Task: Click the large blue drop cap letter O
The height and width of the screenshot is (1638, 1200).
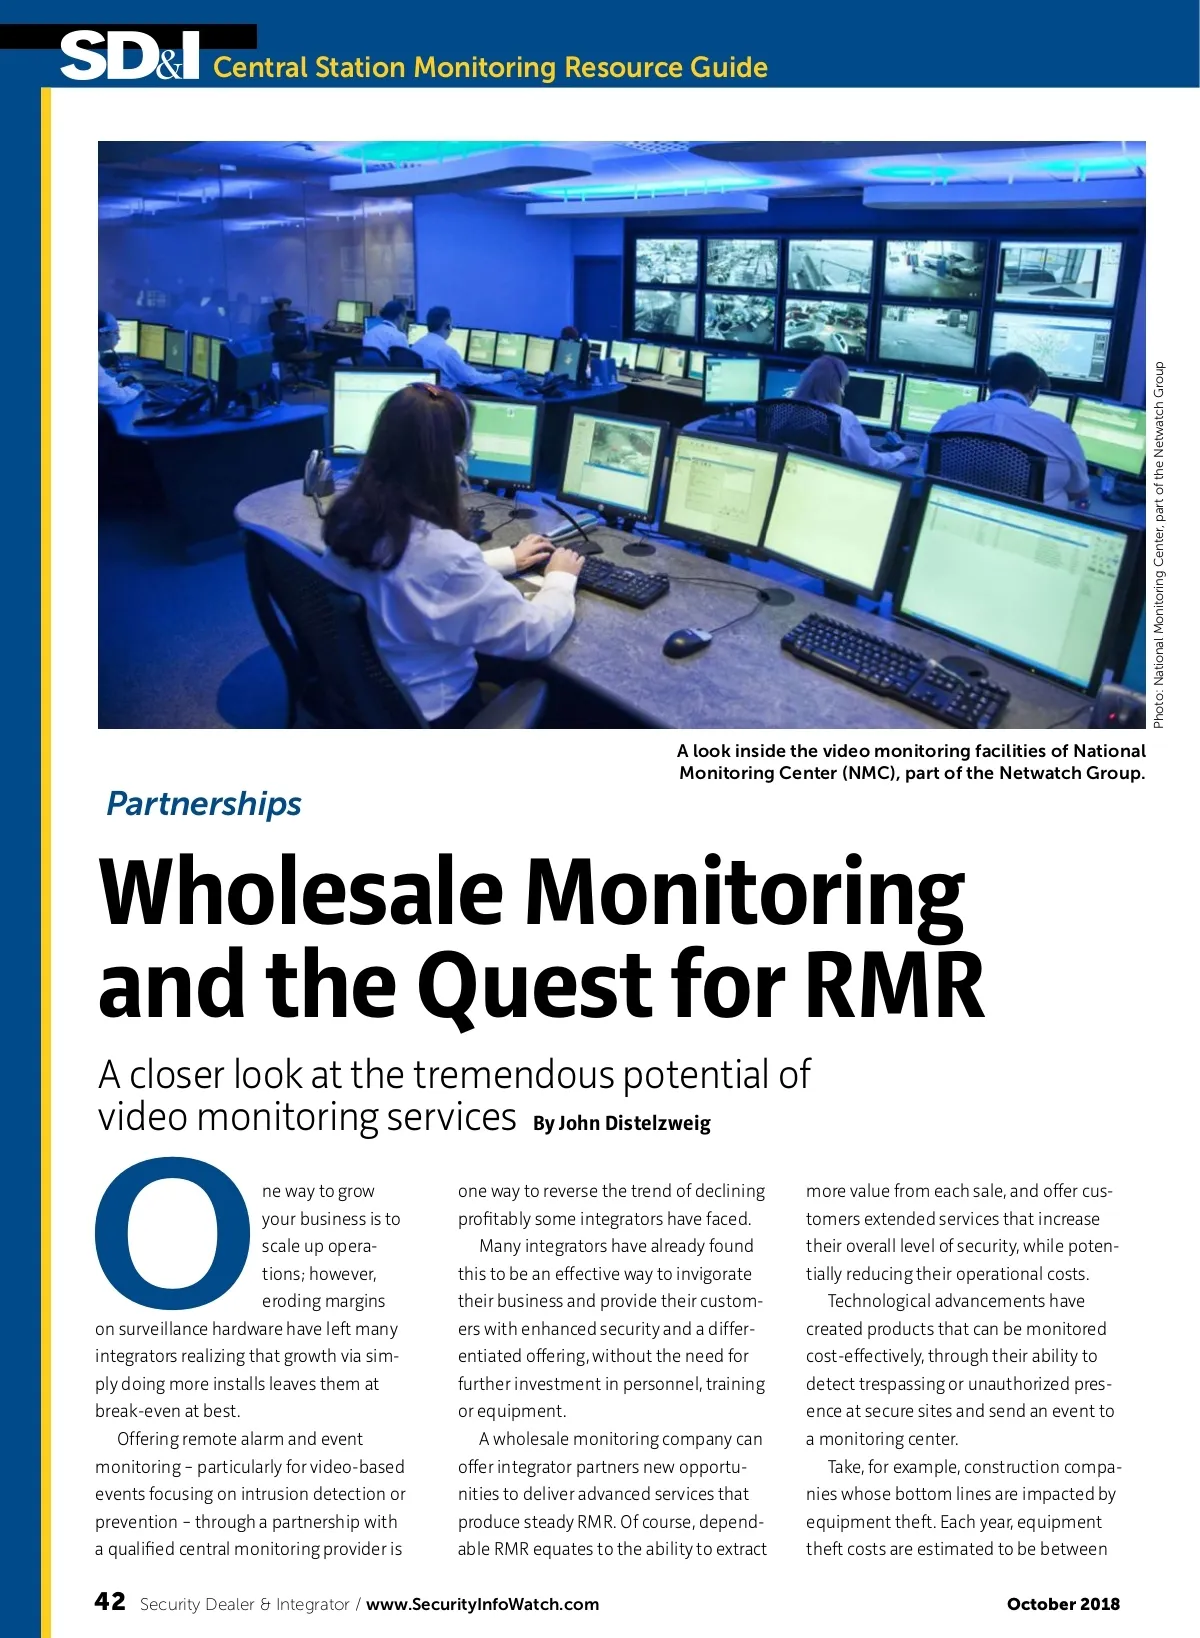Action: point(172,1236)
